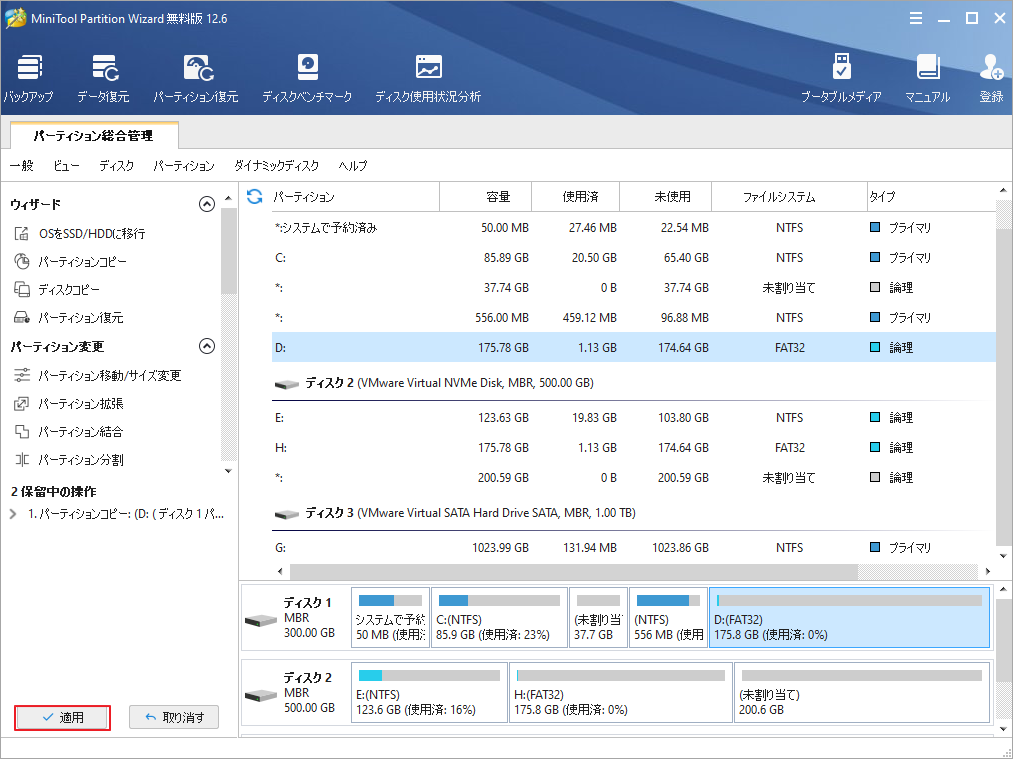Image resolution: width=1013 pixels, height=759 pixels.
Task: Select パーティション結合 operation
Action: (x=68, y=431)
